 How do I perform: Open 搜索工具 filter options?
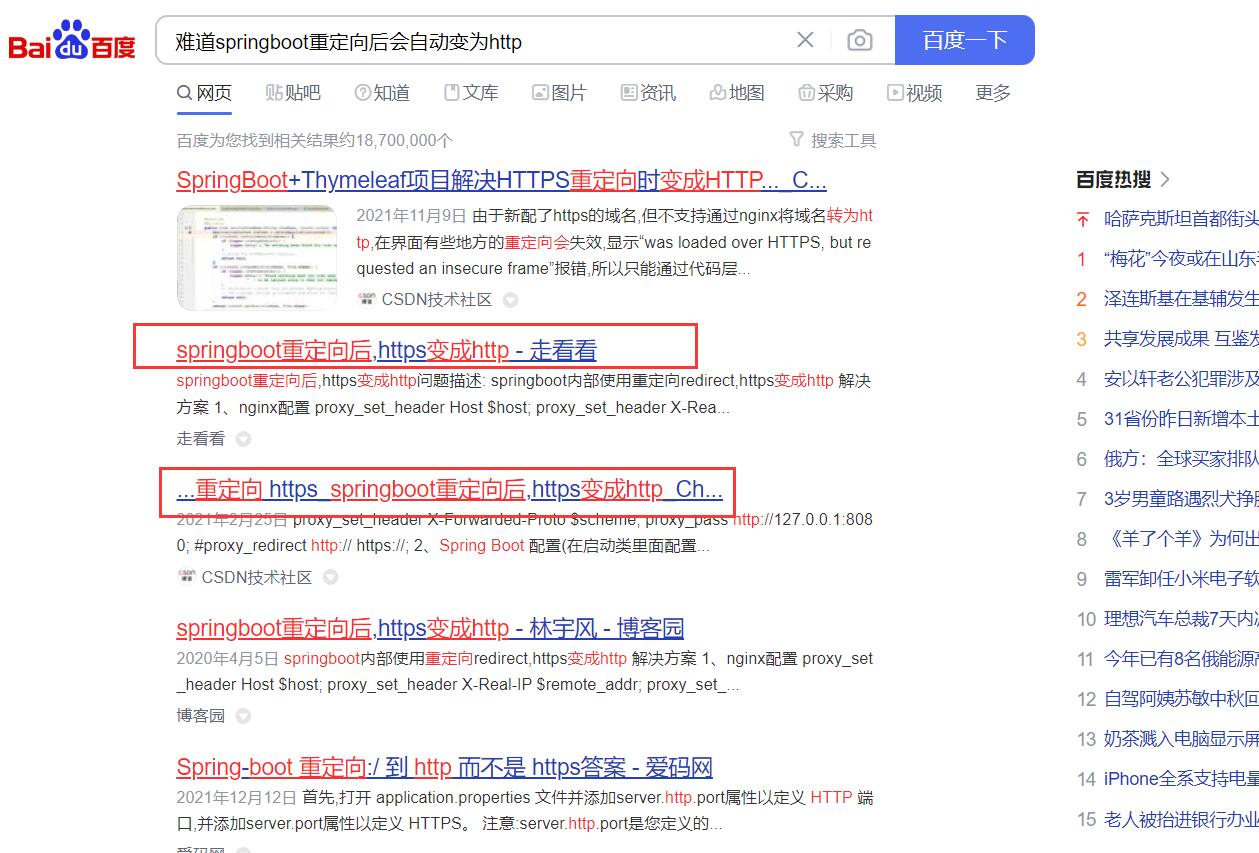(832, 140)
